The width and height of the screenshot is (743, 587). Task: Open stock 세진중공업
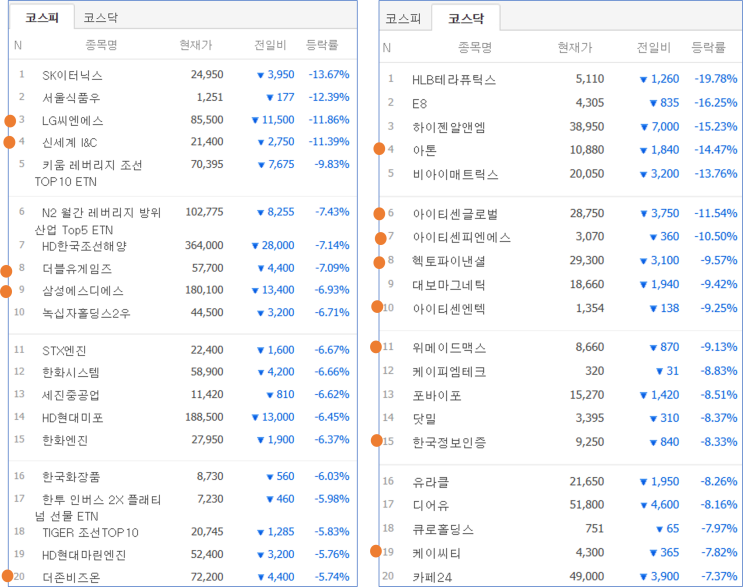tap(71, 395)
